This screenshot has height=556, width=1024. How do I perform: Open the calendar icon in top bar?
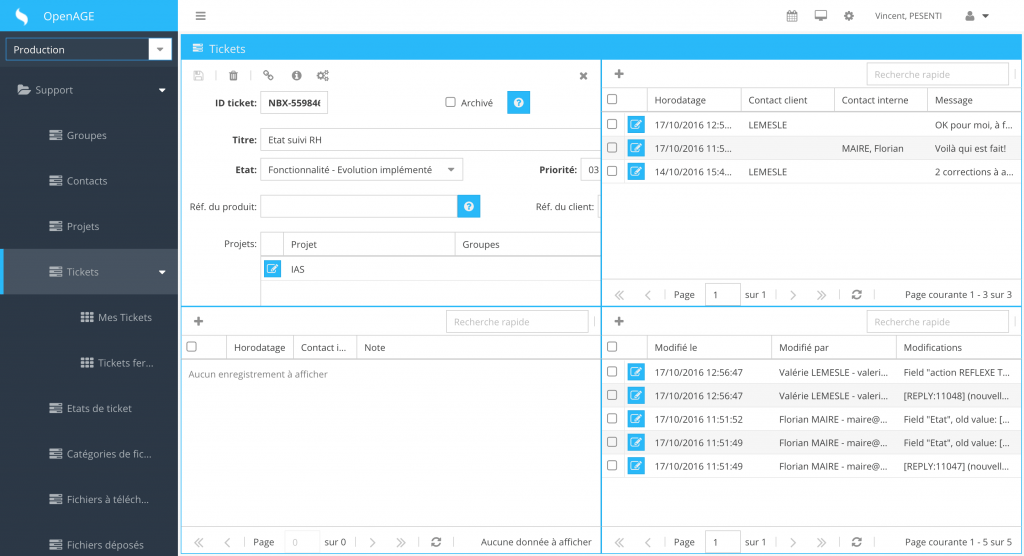tap(792, 16)
